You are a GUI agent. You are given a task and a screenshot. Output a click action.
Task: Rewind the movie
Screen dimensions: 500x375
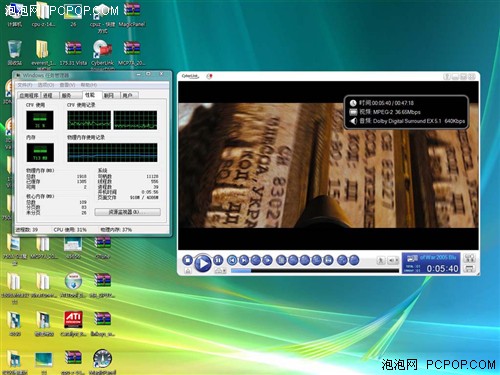click(x=256, y=260)
